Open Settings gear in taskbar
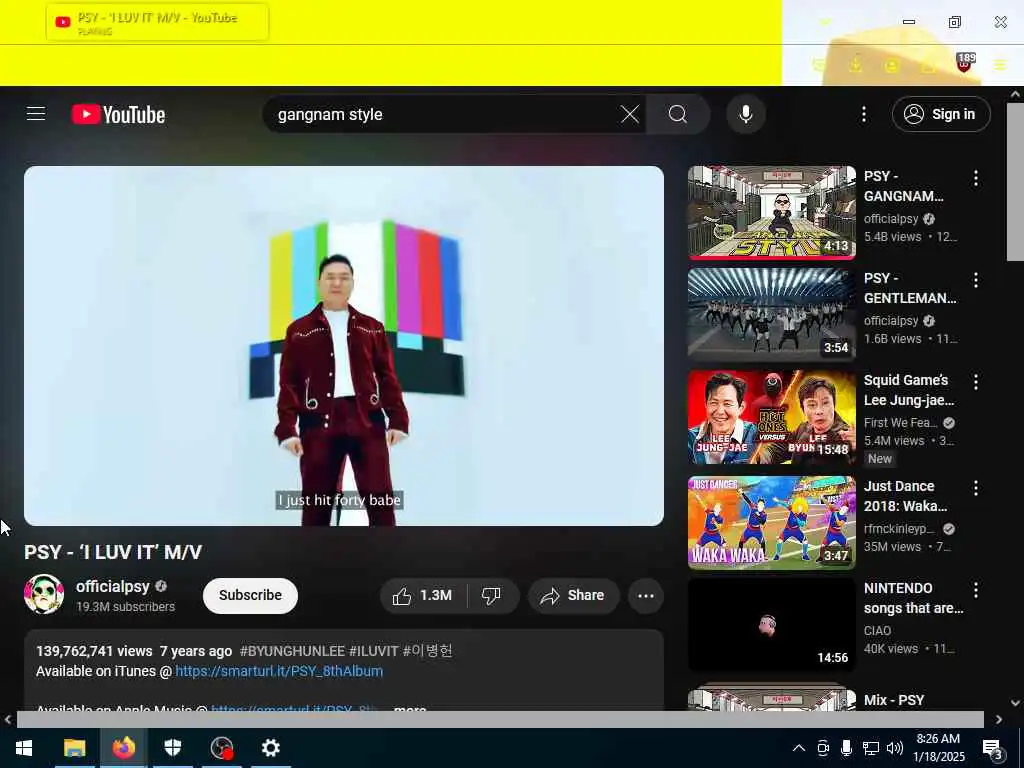Viewport: 1024px width, 768px height. [270, 748]
